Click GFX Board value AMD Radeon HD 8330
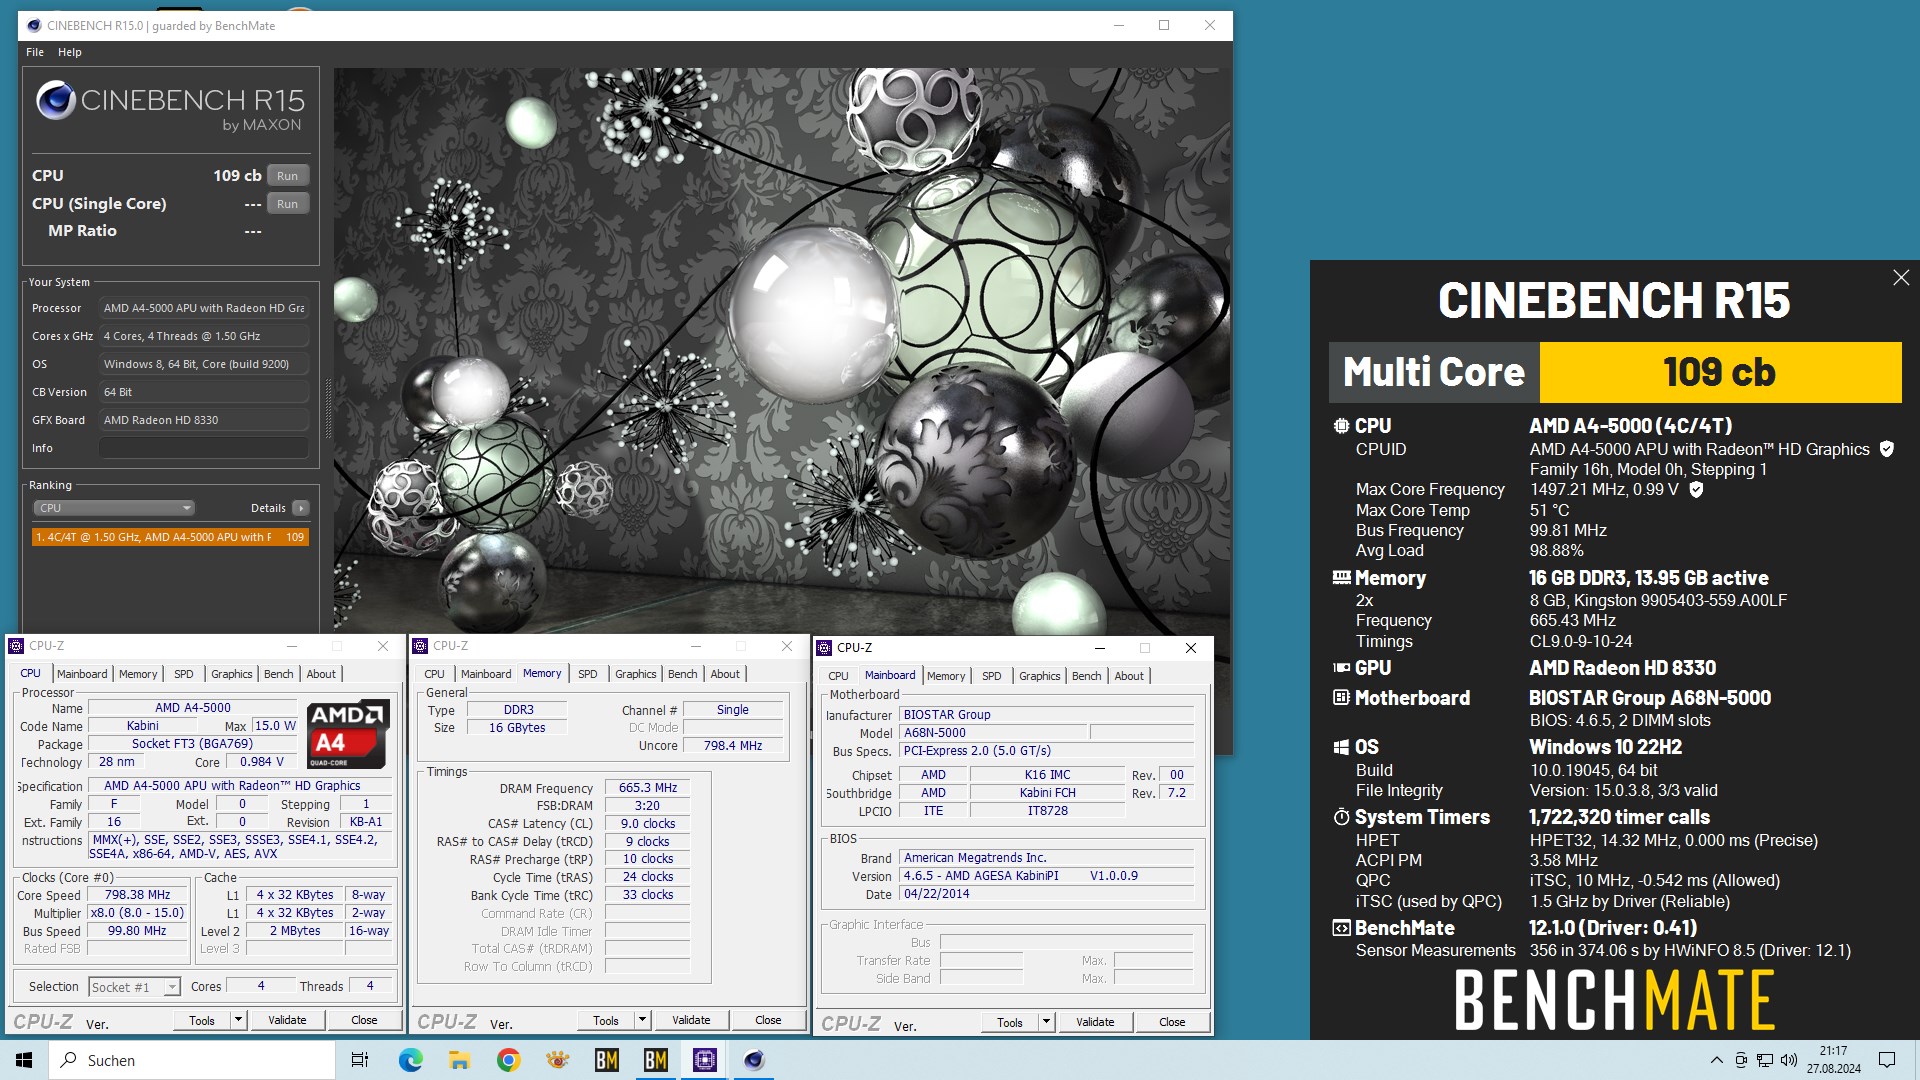This screenshot has width=1920, height=1080. [x=204, y=420]
